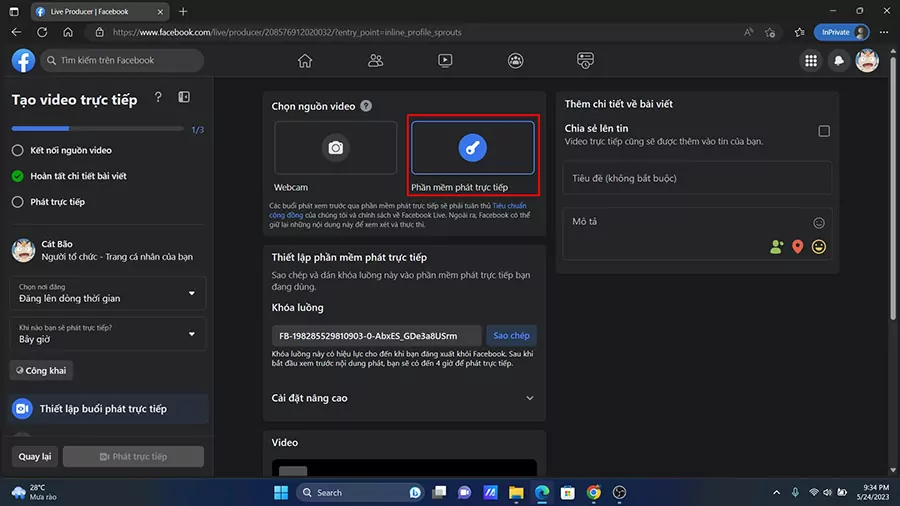Screen dimensions: 900x506
Task: Focus Tìm kiếm trên Facebook search box
Action: point(122,60)
